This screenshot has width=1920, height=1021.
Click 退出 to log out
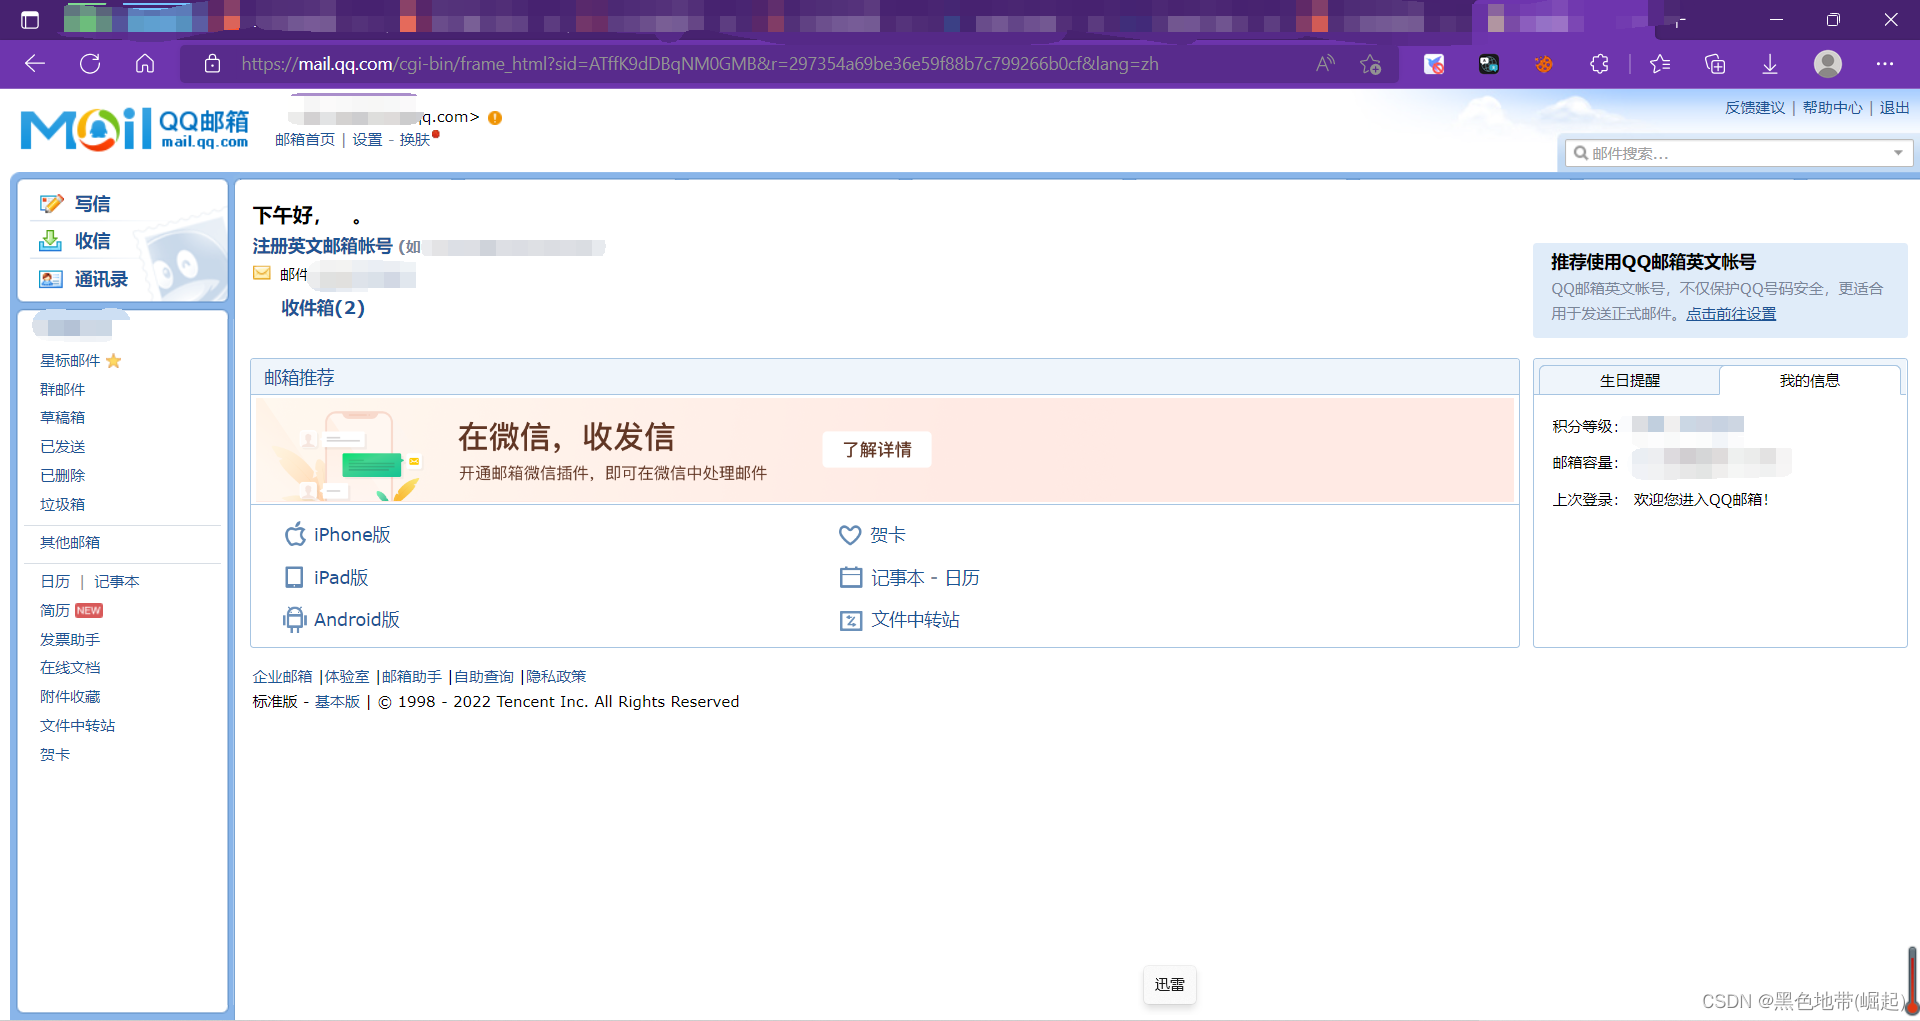(x=1895, y=107)
